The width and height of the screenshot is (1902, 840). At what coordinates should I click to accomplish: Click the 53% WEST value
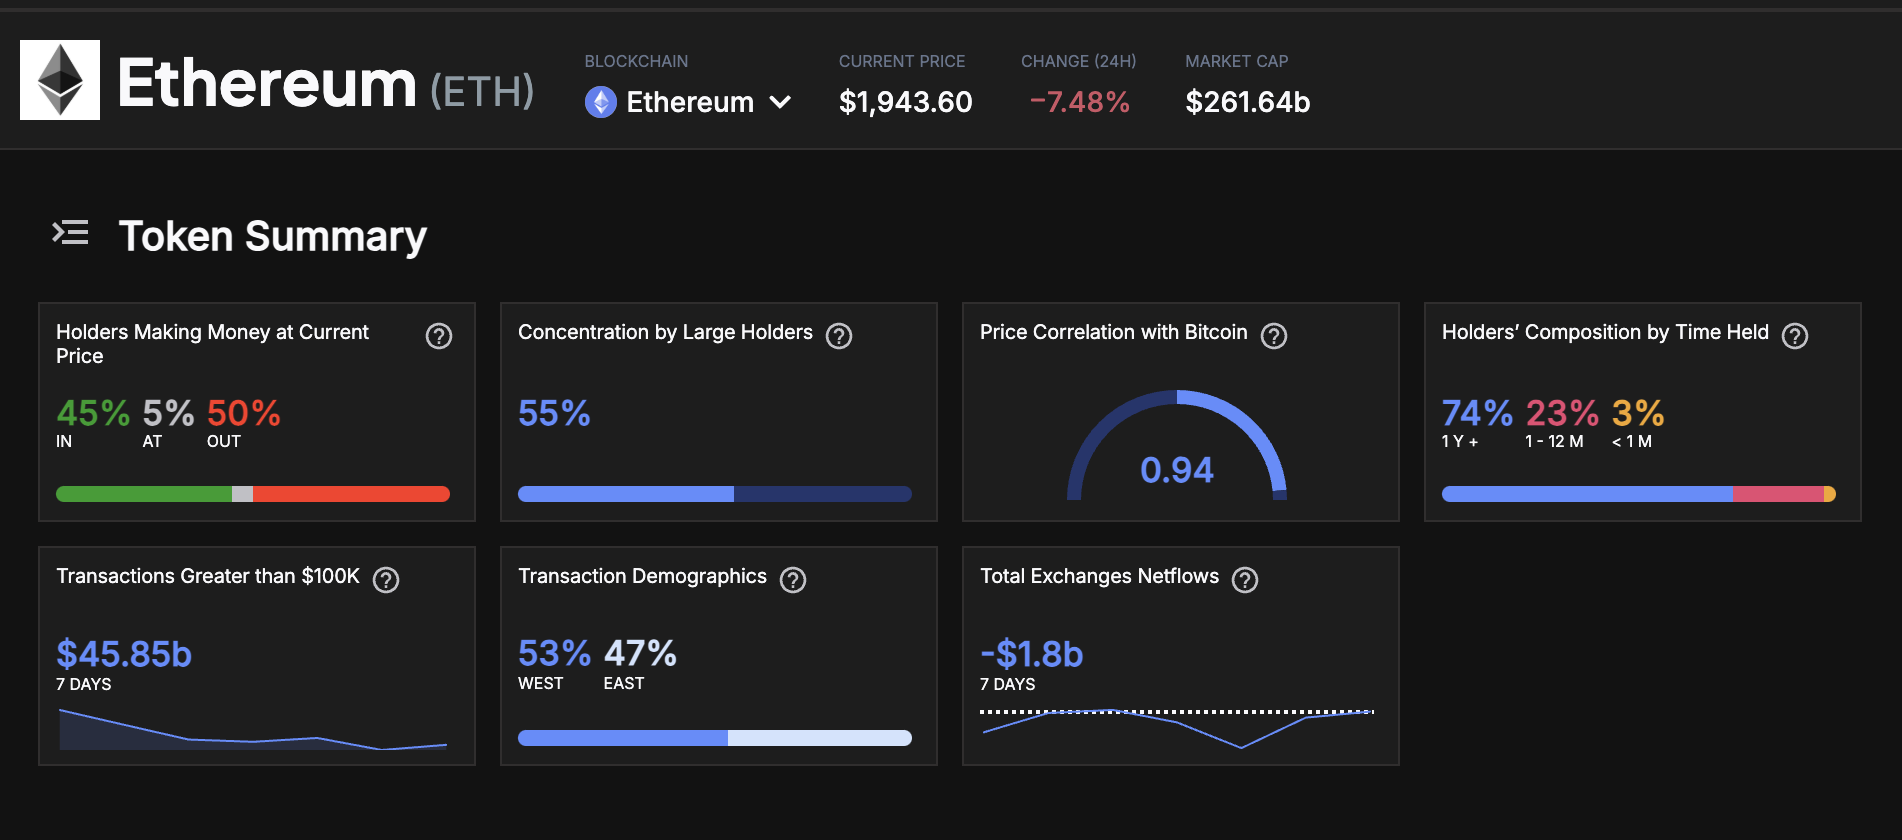point(554,654)
